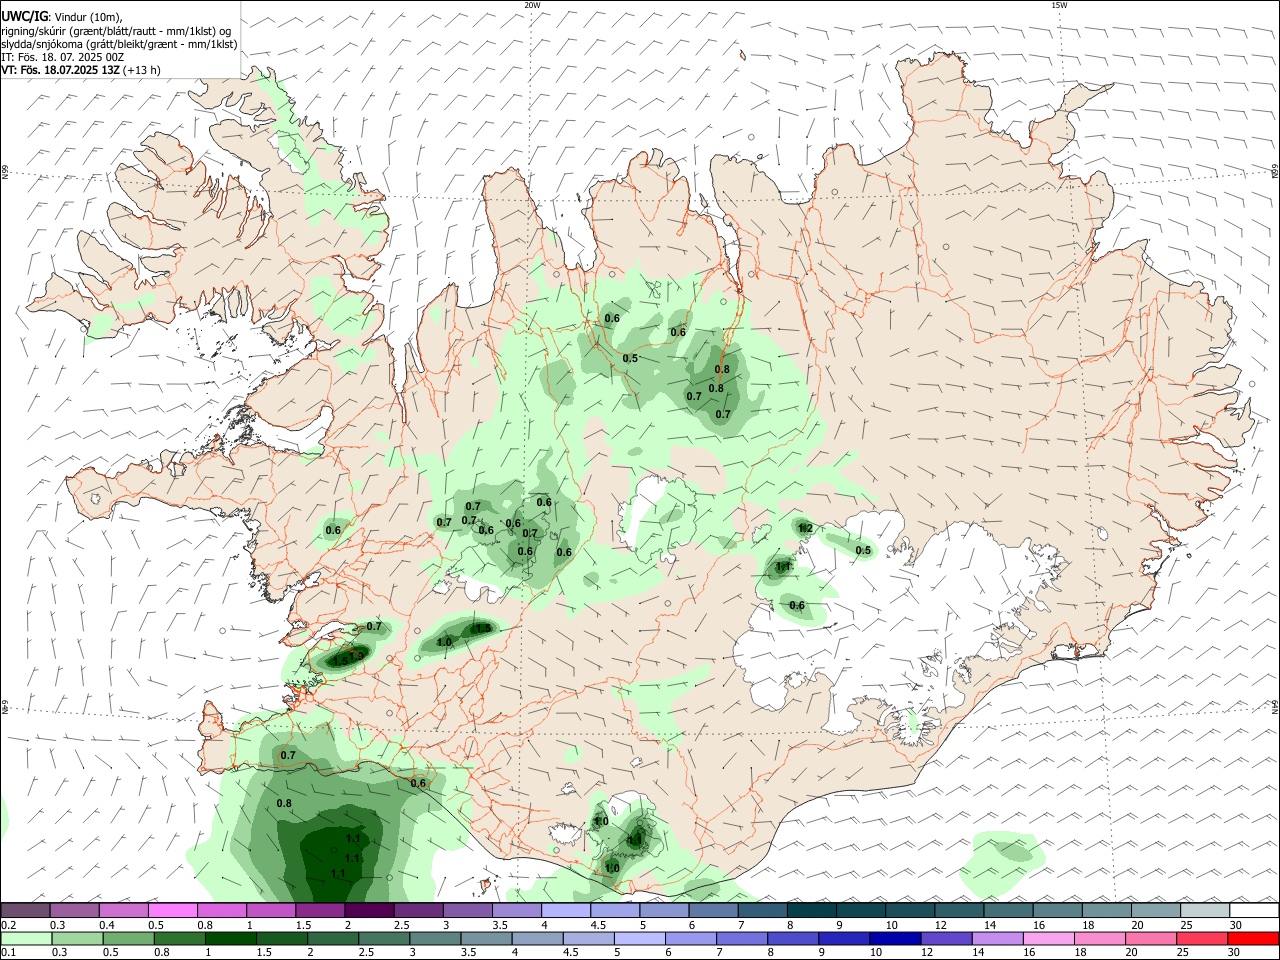Click the "(+13 h)" forecast offset text
Viewport: 1280px width, 960px height.
tap(142, 70)
